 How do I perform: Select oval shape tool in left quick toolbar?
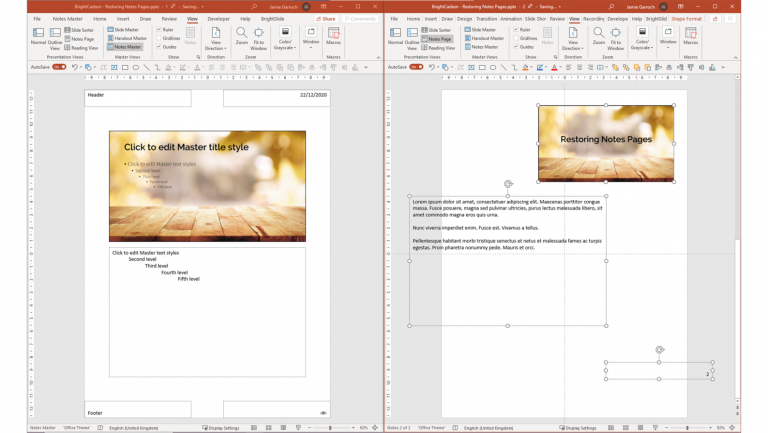(x=136, y=68)
